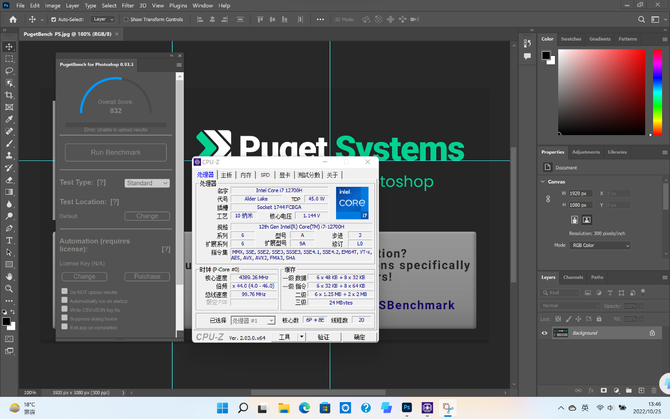Select the Rectangular Marquee tool

click(9, 59)
